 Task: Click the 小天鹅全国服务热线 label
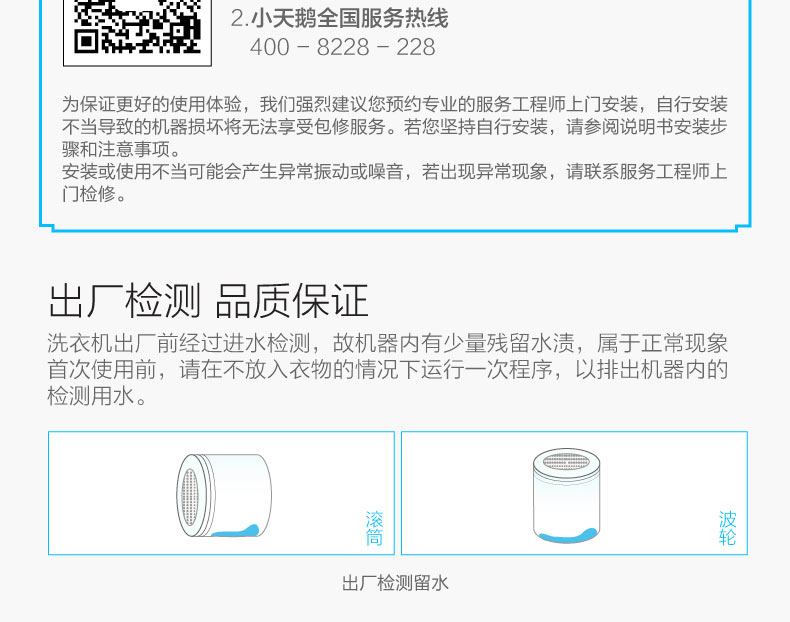[349, 19]
